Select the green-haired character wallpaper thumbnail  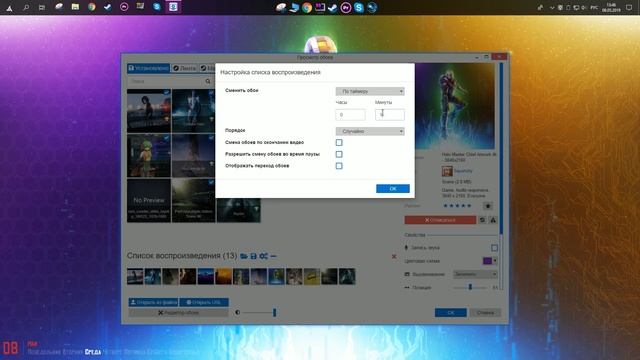(149, 156)
